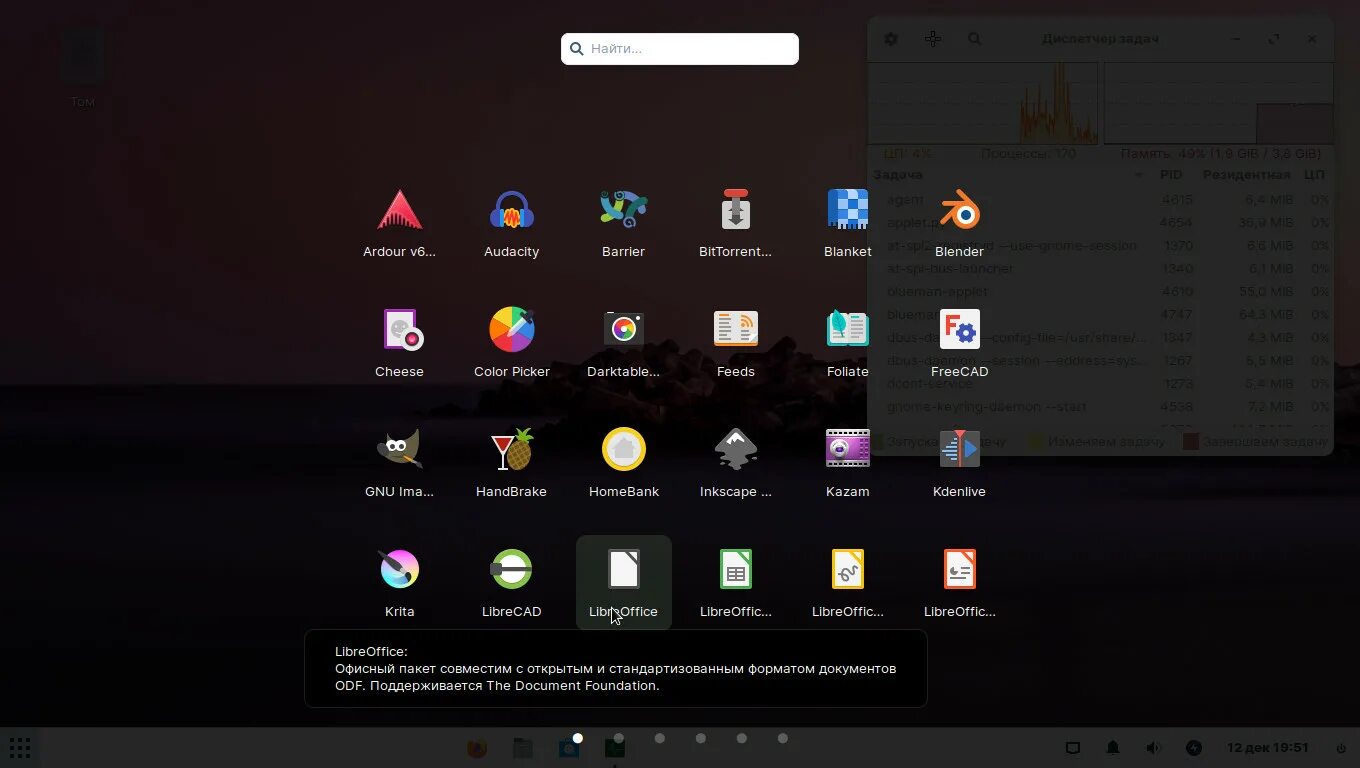Click the 12 дек 19:51 clock
This screenshot has width=1360, height=768.
coord(1267,747)
